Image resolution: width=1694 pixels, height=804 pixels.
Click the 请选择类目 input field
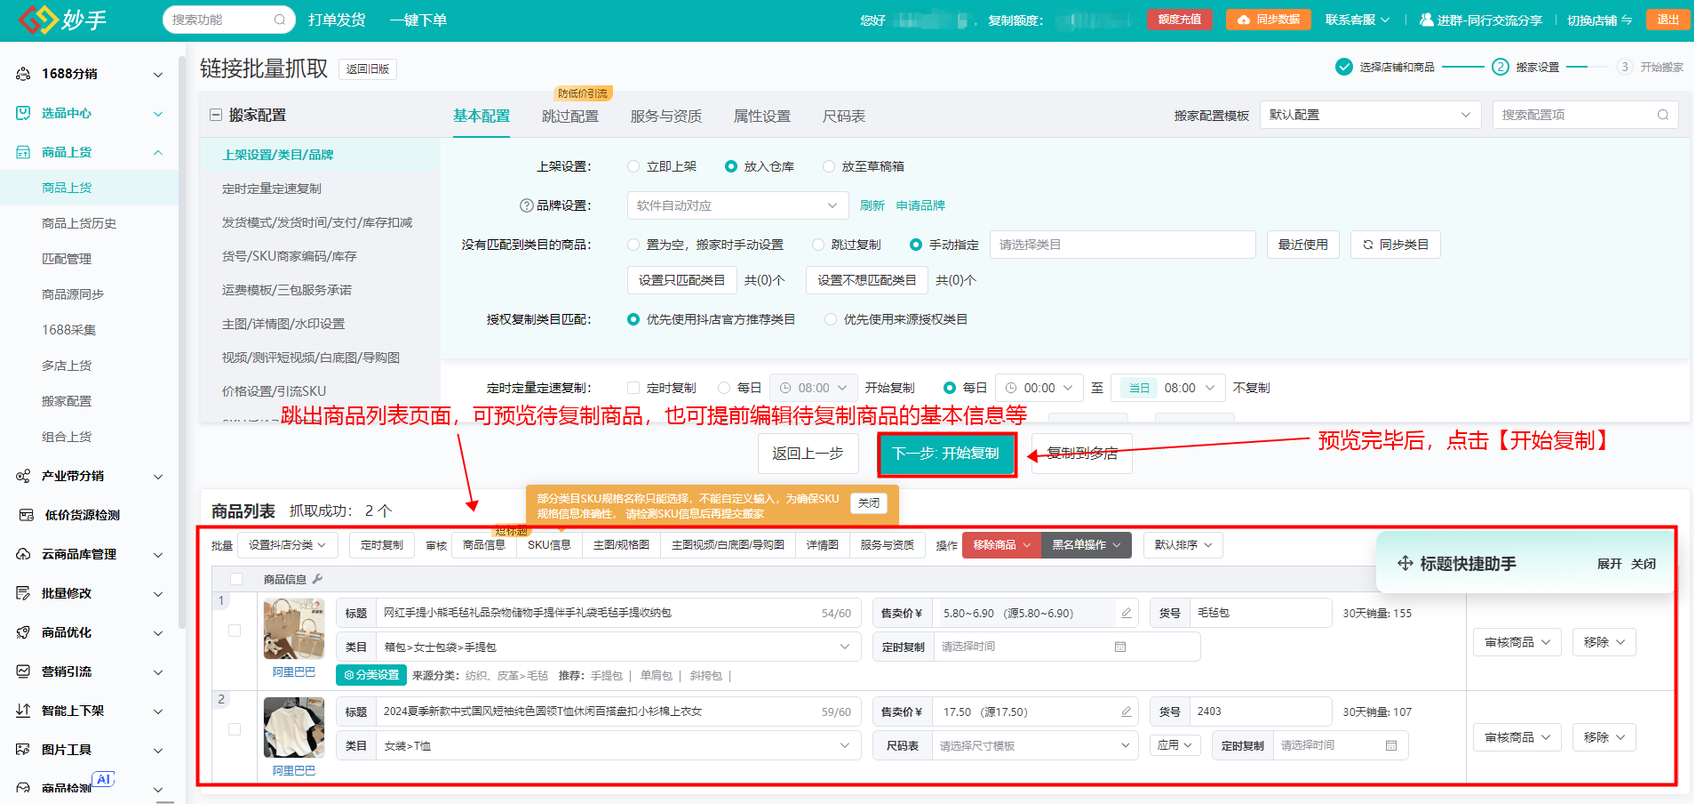click(x=1122, y=245)
